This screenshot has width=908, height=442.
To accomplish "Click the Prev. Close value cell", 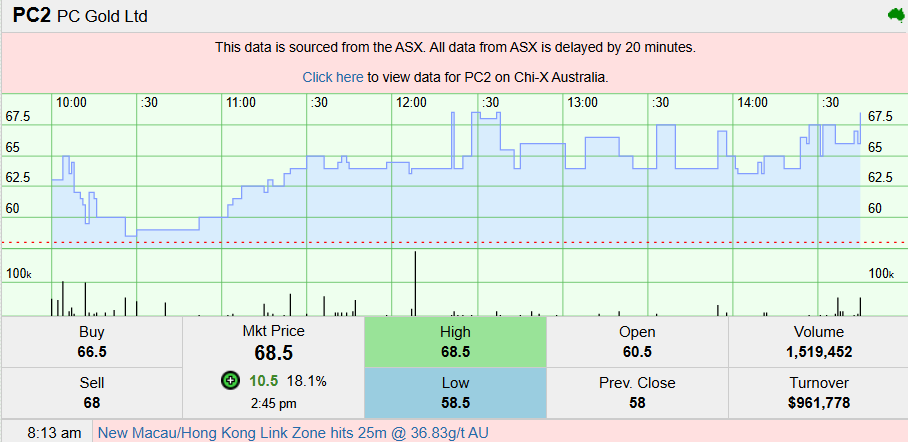I will (637, 393).
